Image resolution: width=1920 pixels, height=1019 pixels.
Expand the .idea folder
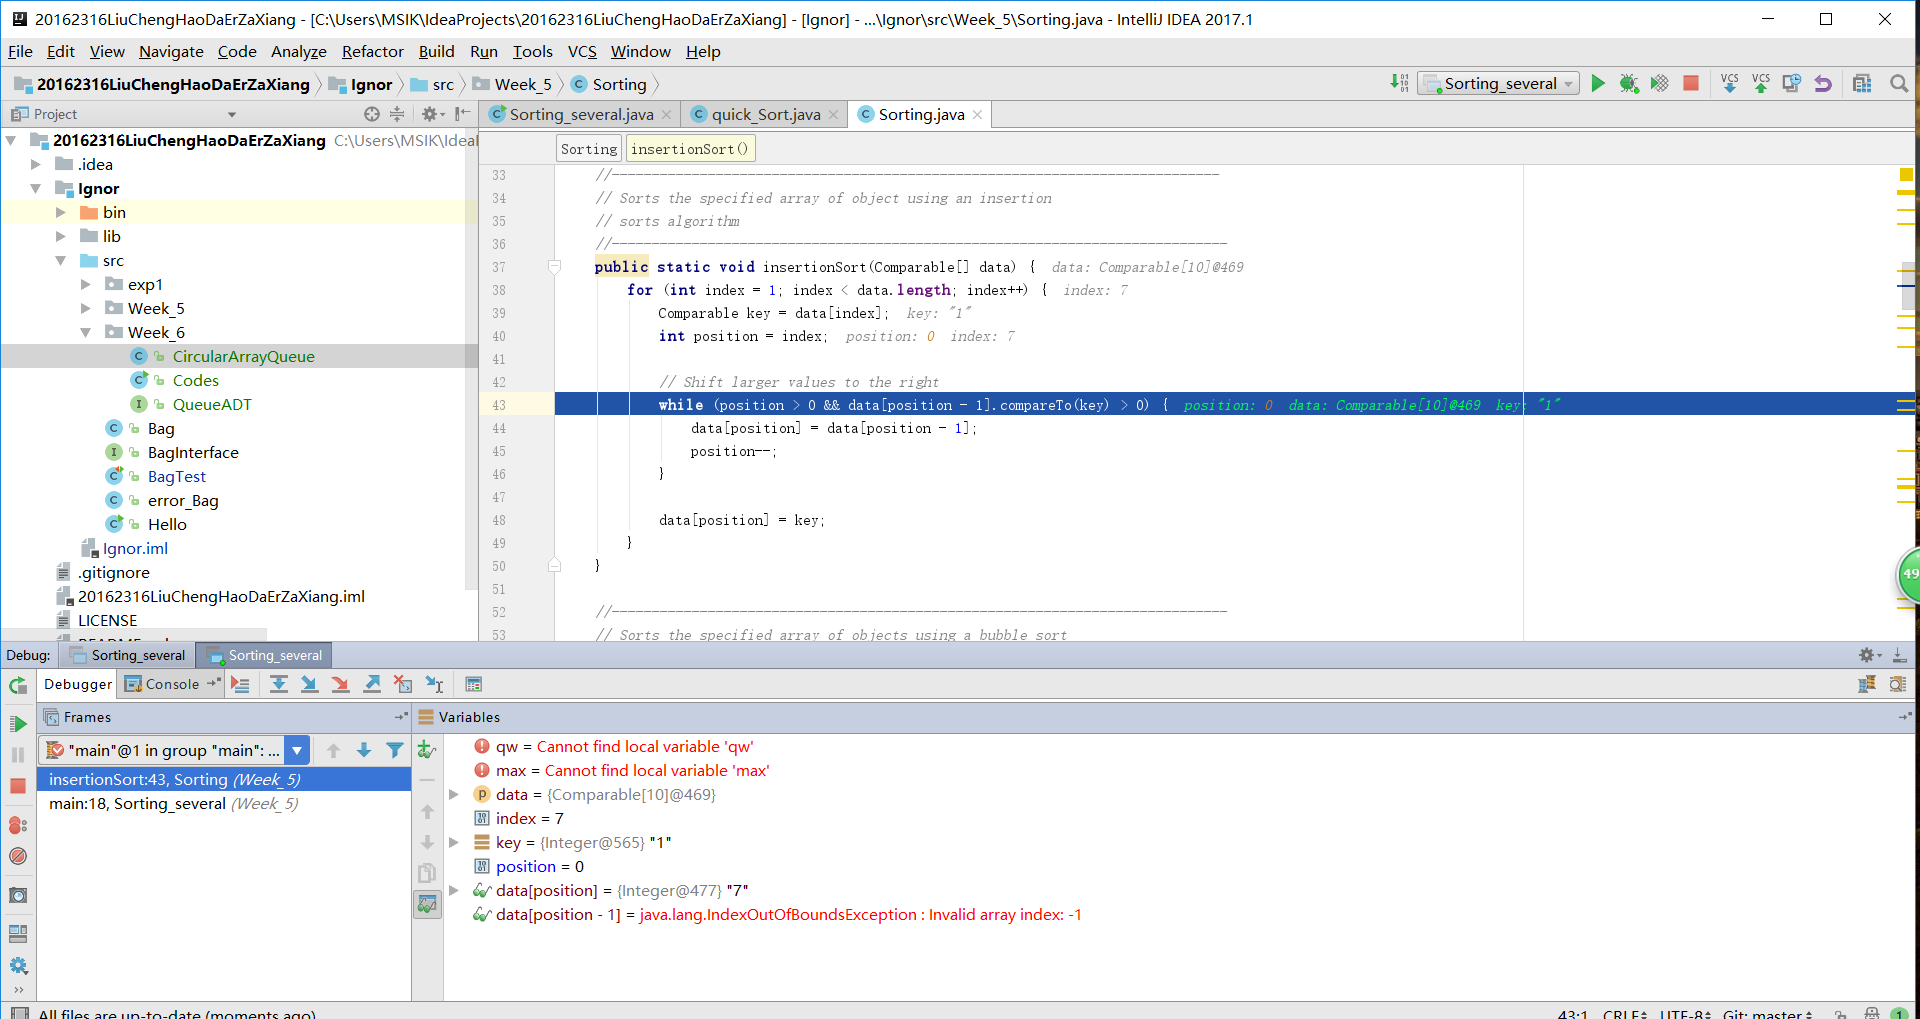36,164
